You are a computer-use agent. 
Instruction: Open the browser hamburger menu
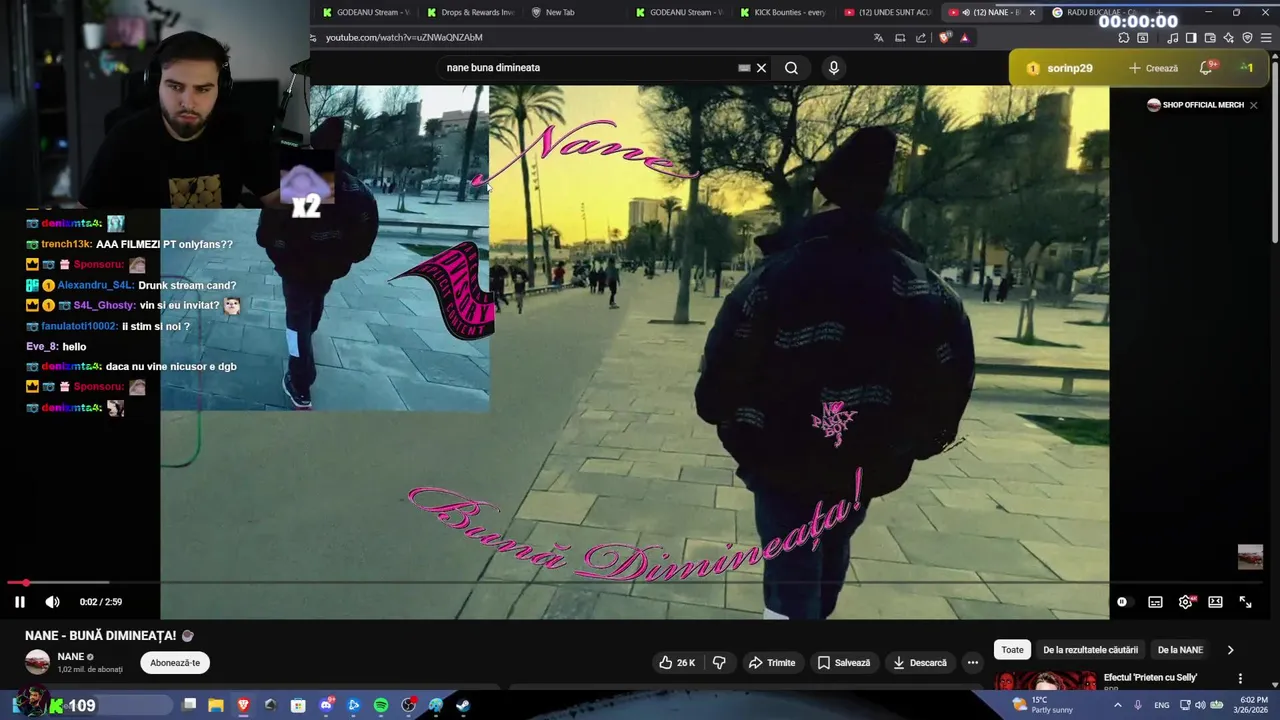(x=1266, y=38)
